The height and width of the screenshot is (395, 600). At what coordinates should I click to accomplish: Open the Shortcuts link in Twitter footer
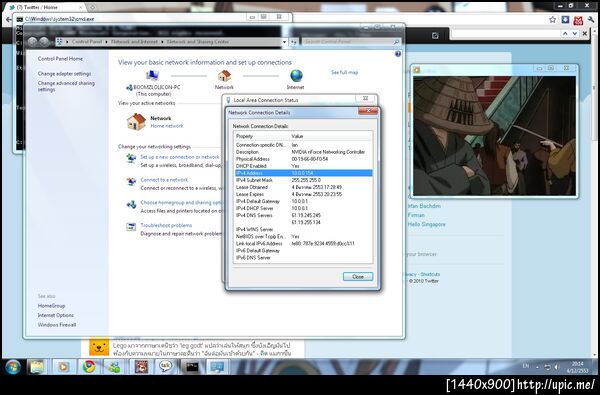tap(430, 274)
